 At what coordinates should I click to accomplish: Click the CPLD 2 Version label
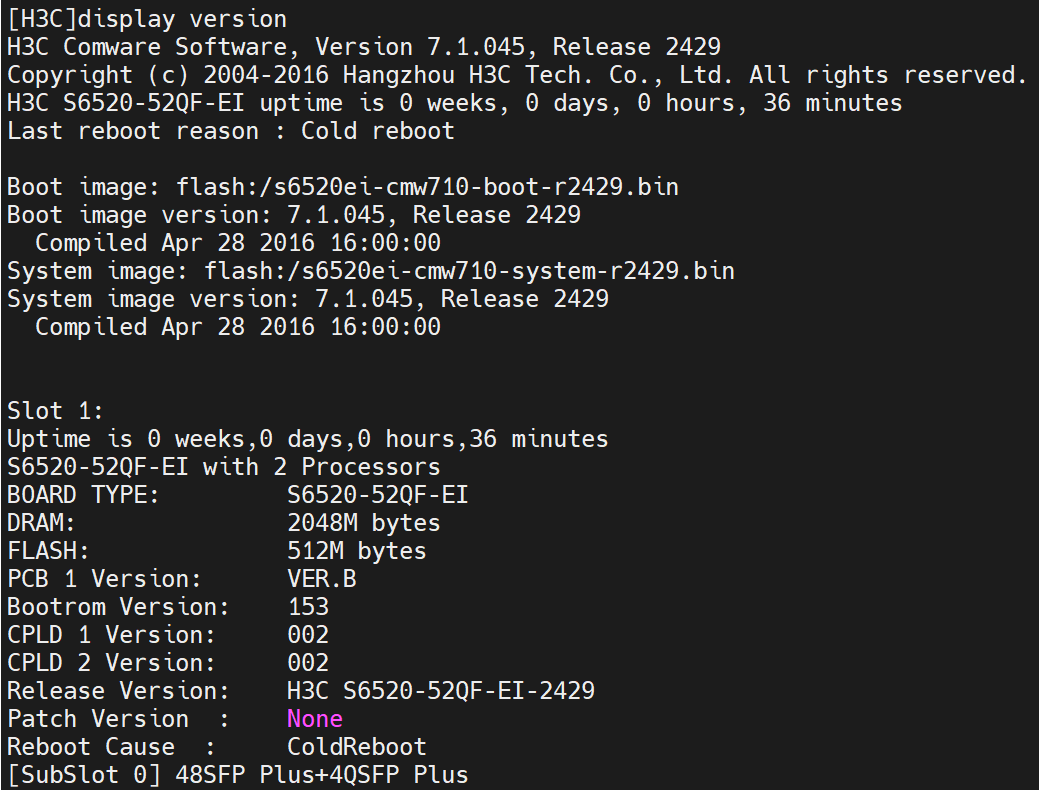111,663
